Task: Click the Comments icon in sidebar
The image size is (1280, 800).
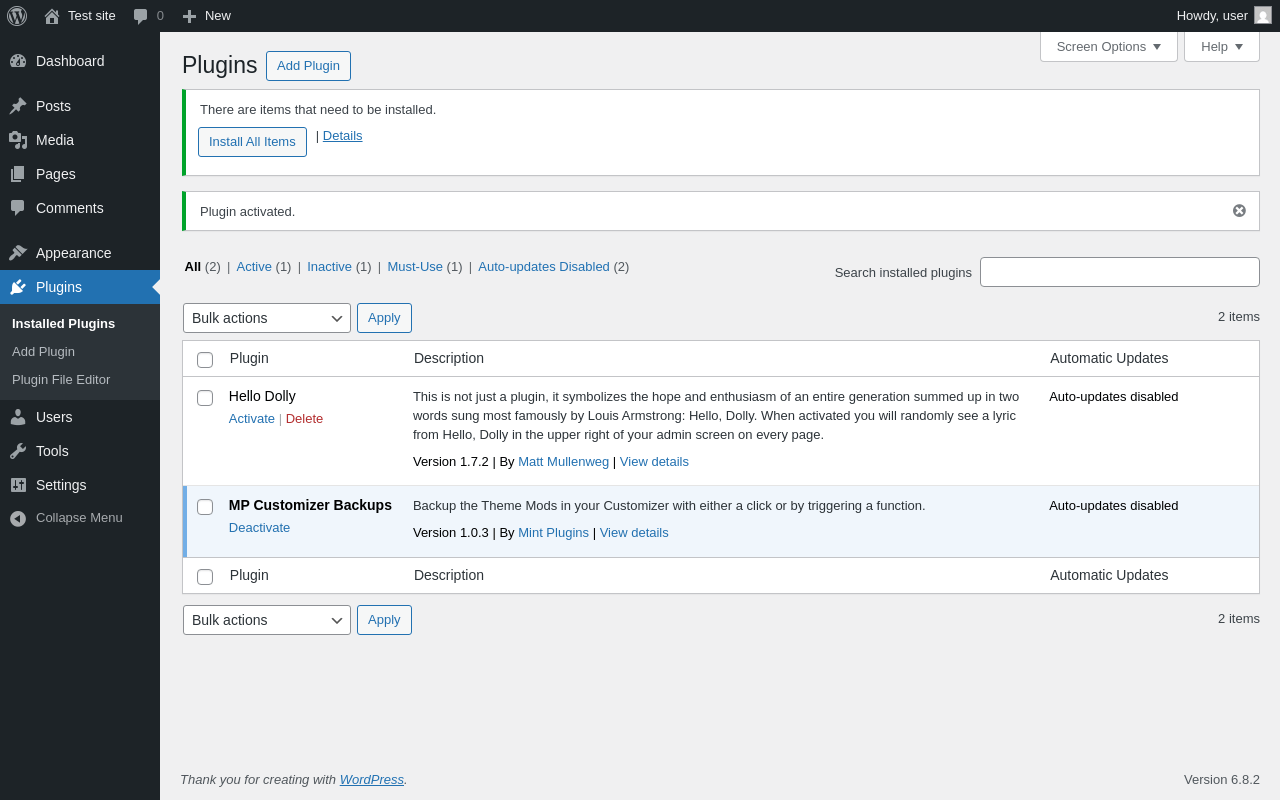Action: [x=18, y=208]
